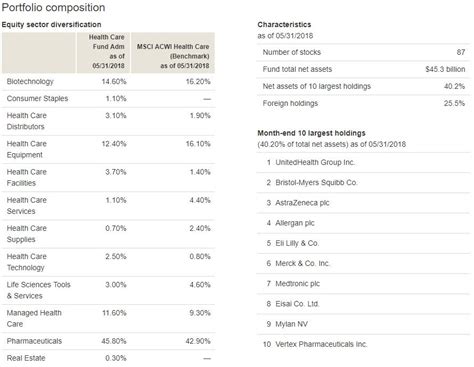This screenshot has height=367, width=474.
Task: Click UnitedHealth Group Inc. holding
Action: pyautogui.click(x=315, y=162)
